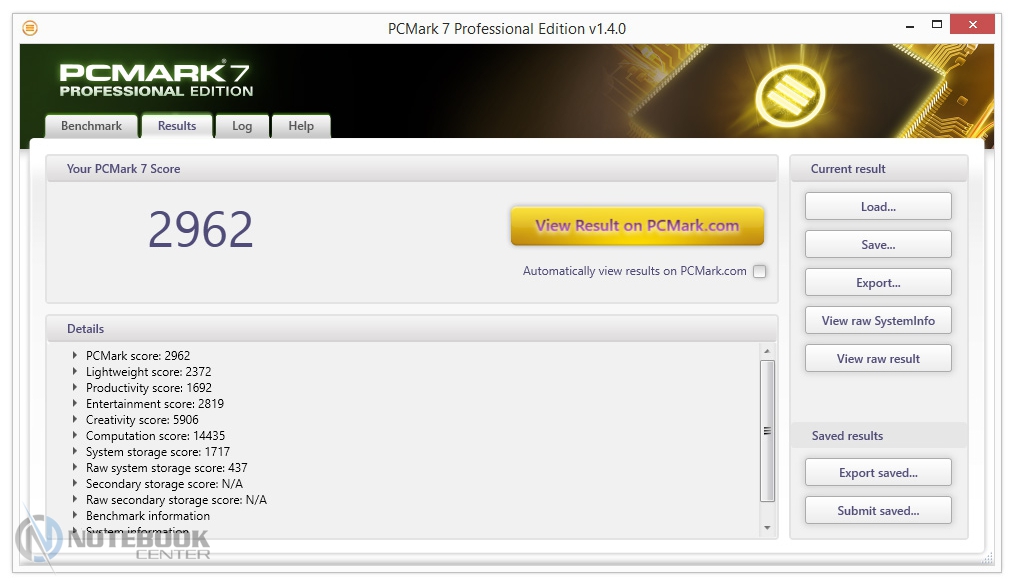Open the Help tab
The width and height of the screenshot is (1014, 586).
[301, 126]
